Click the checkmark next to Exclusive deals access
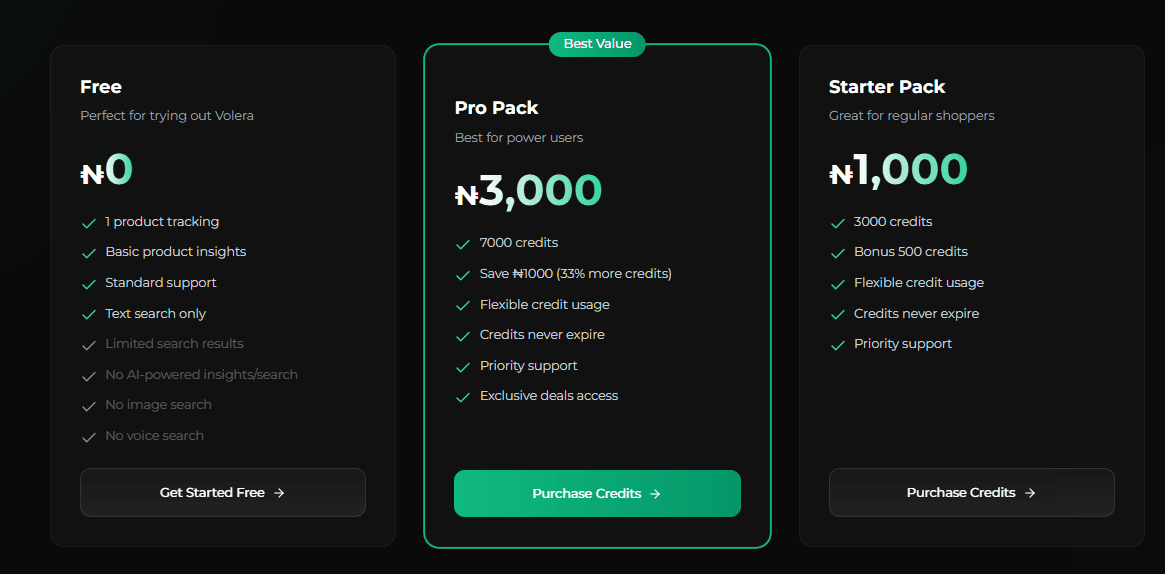The height and width of the screenshot is (574, 1165). click(x=463, y=397)
